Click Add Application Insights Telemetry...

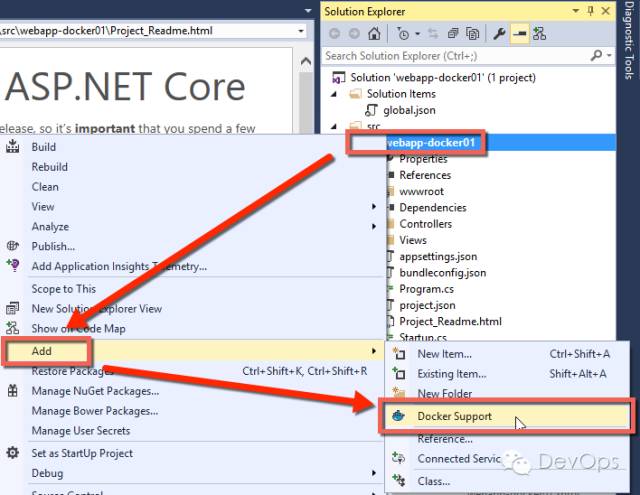click(x=119, y=266)
